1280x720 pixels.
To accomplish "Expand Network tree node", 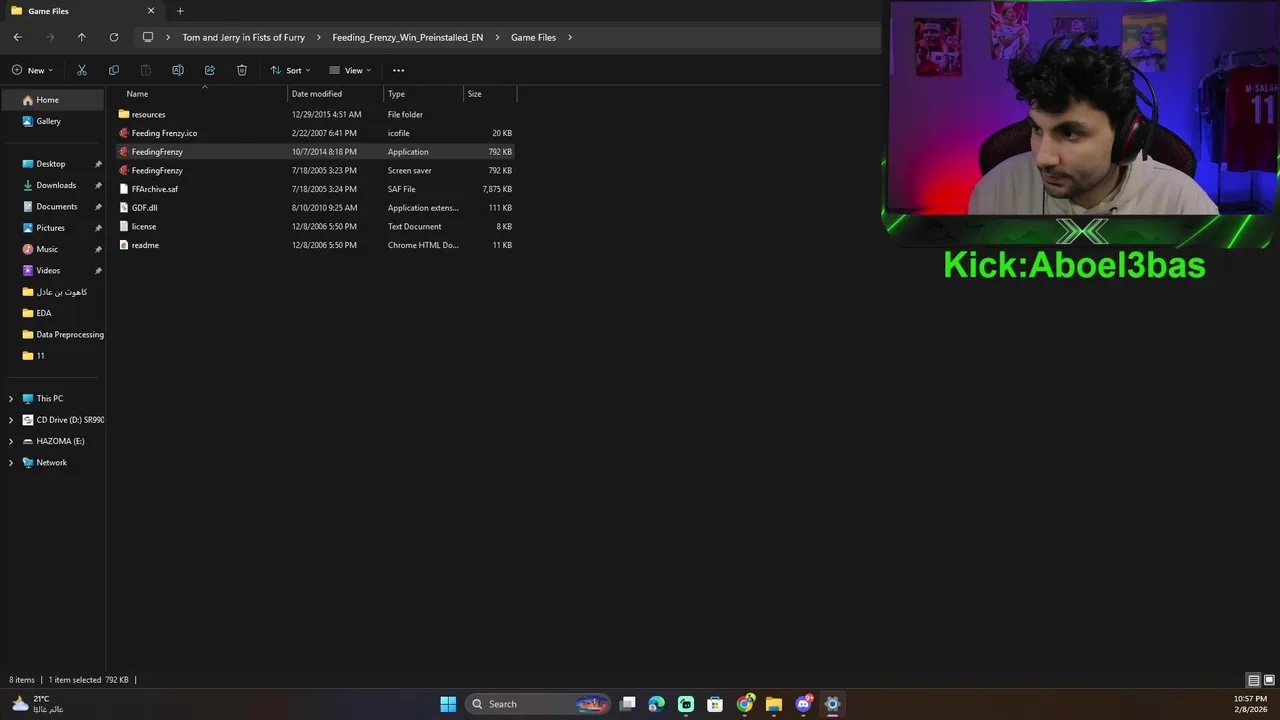I will [x=11, y=462].
